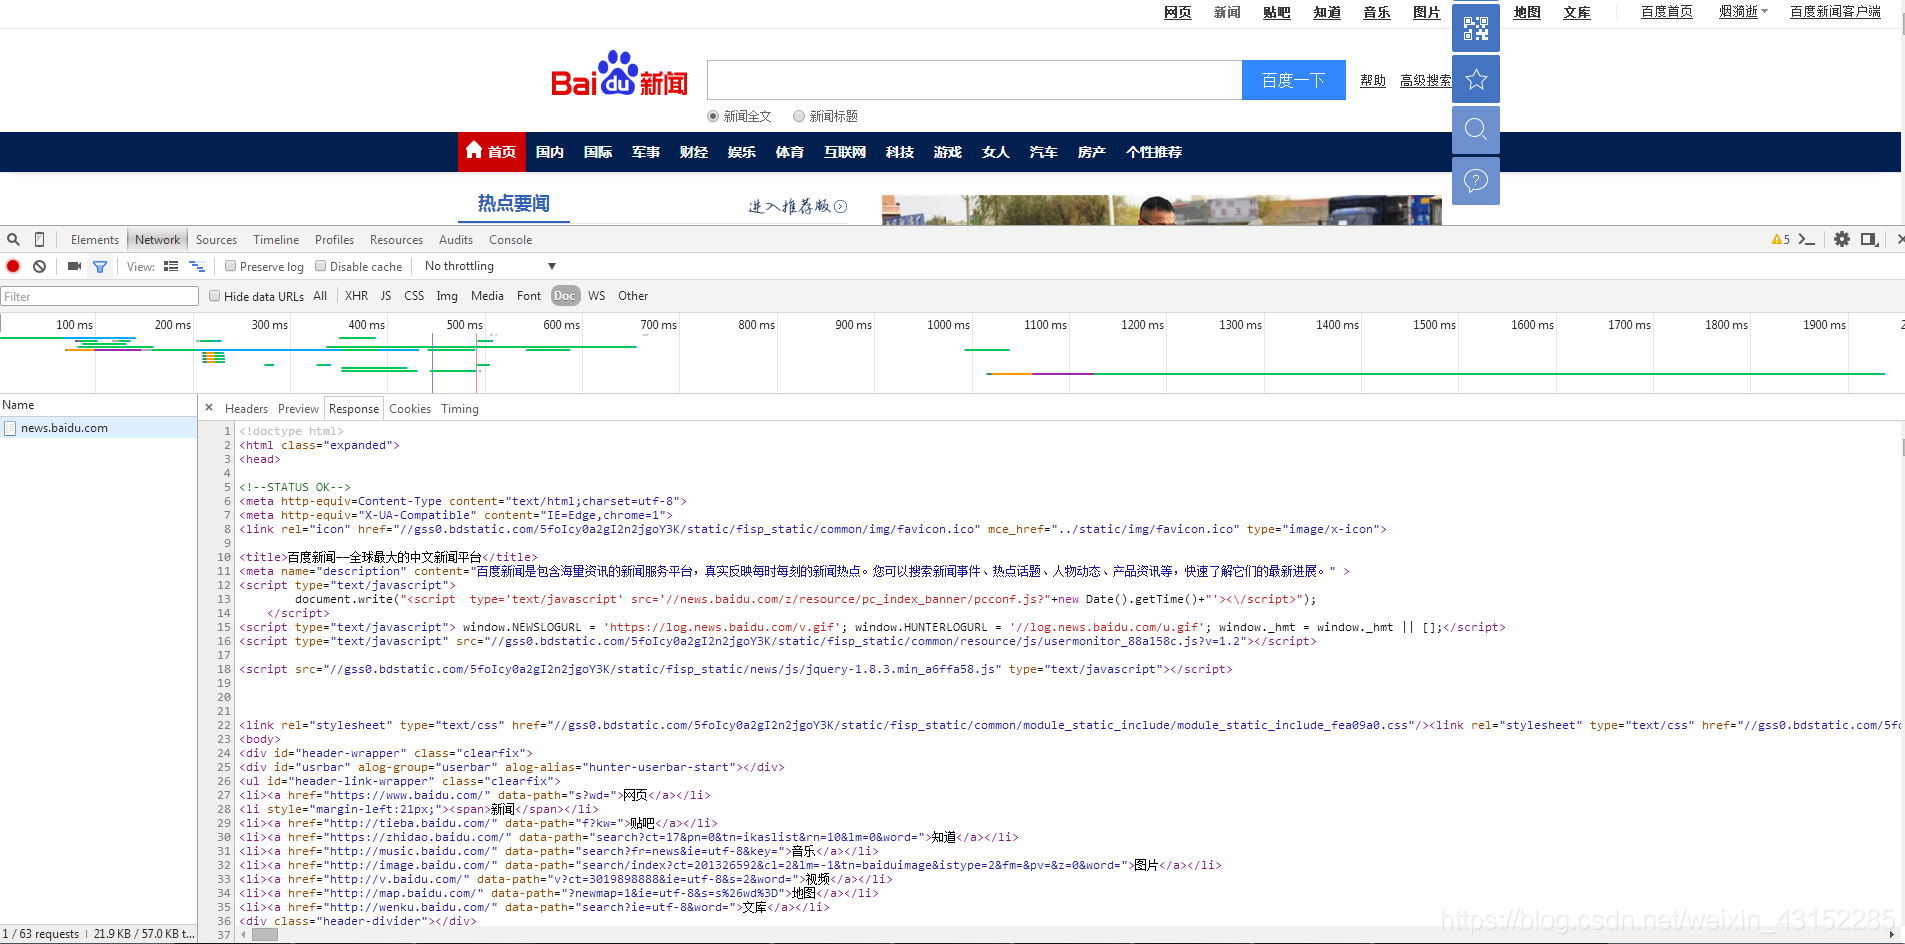Toggle capture screenshots camera icon

(x=74, y=266)
